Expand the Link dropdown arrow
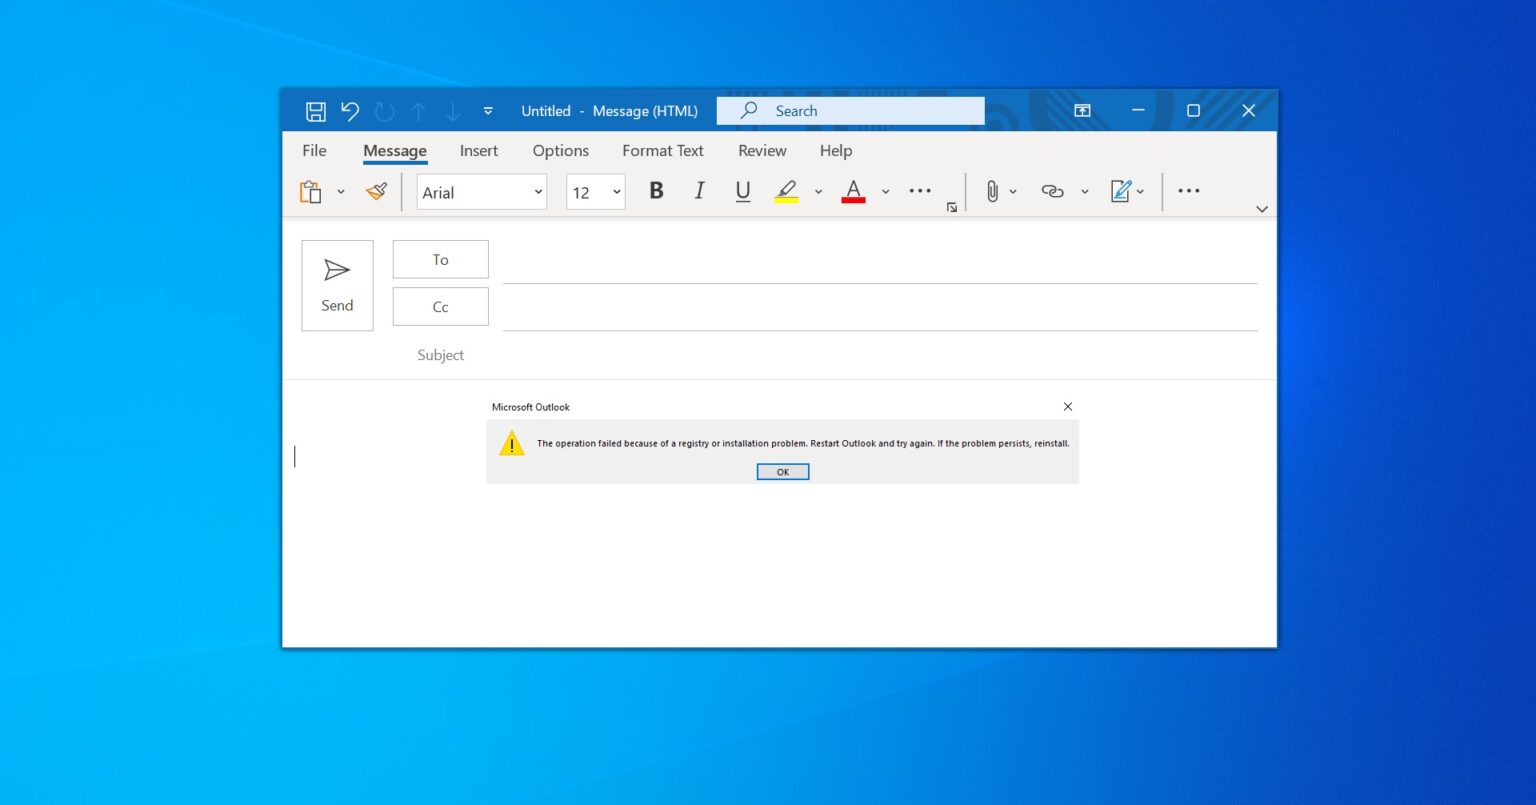1536x805 pixels. [x=1085, y=192]
